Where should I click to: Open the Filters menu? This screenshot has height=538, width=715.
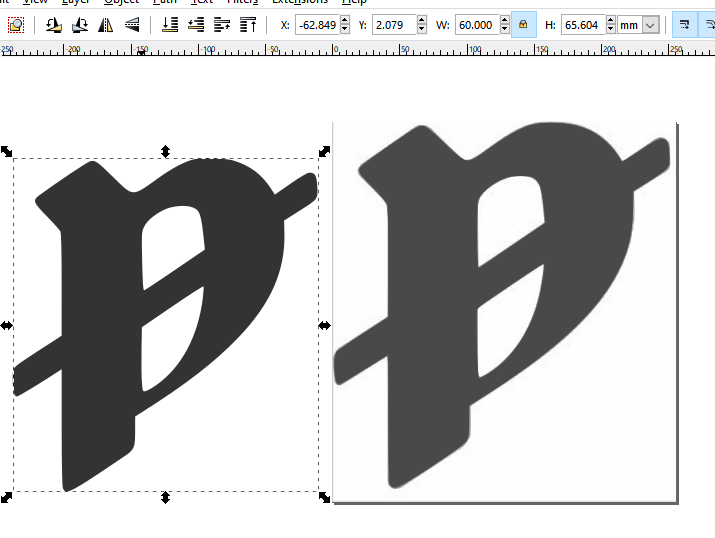pos(242,3)
